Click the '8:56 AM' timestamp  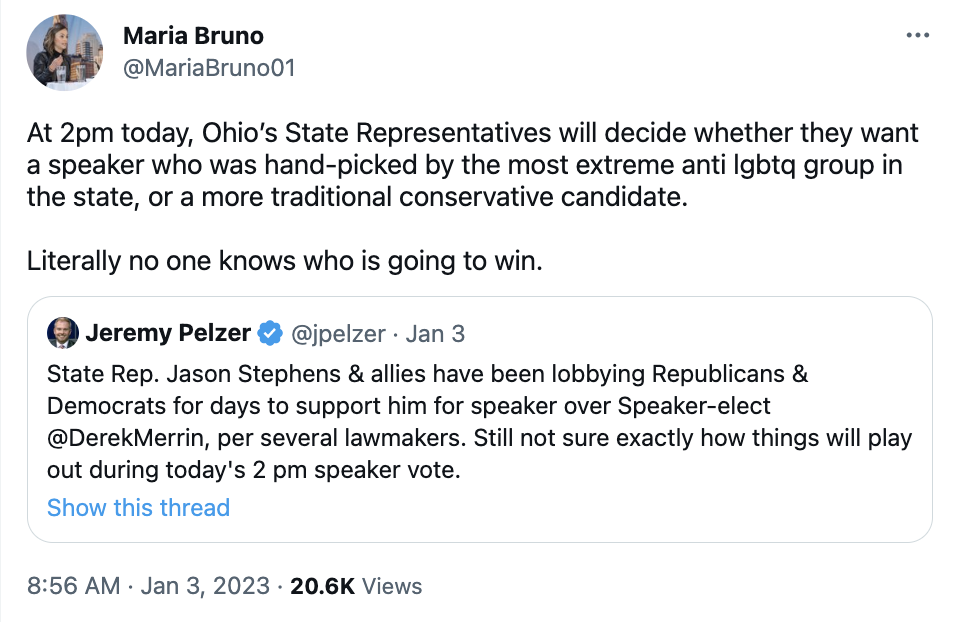(73, 586)
